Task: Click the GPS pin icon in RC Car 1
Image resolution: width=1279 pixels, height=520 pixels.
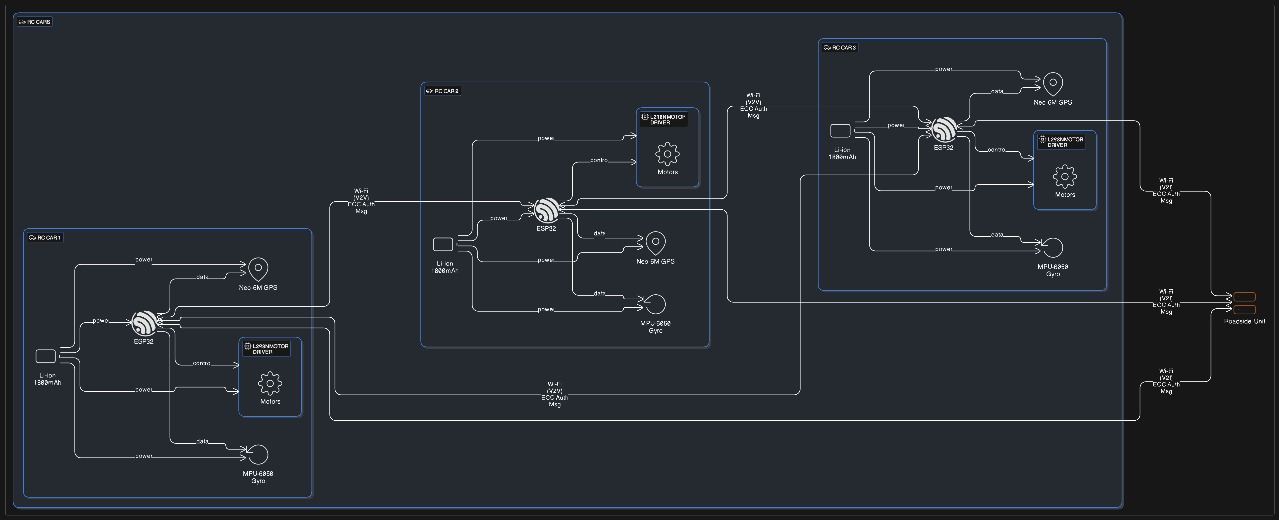Action: [258, 268]
